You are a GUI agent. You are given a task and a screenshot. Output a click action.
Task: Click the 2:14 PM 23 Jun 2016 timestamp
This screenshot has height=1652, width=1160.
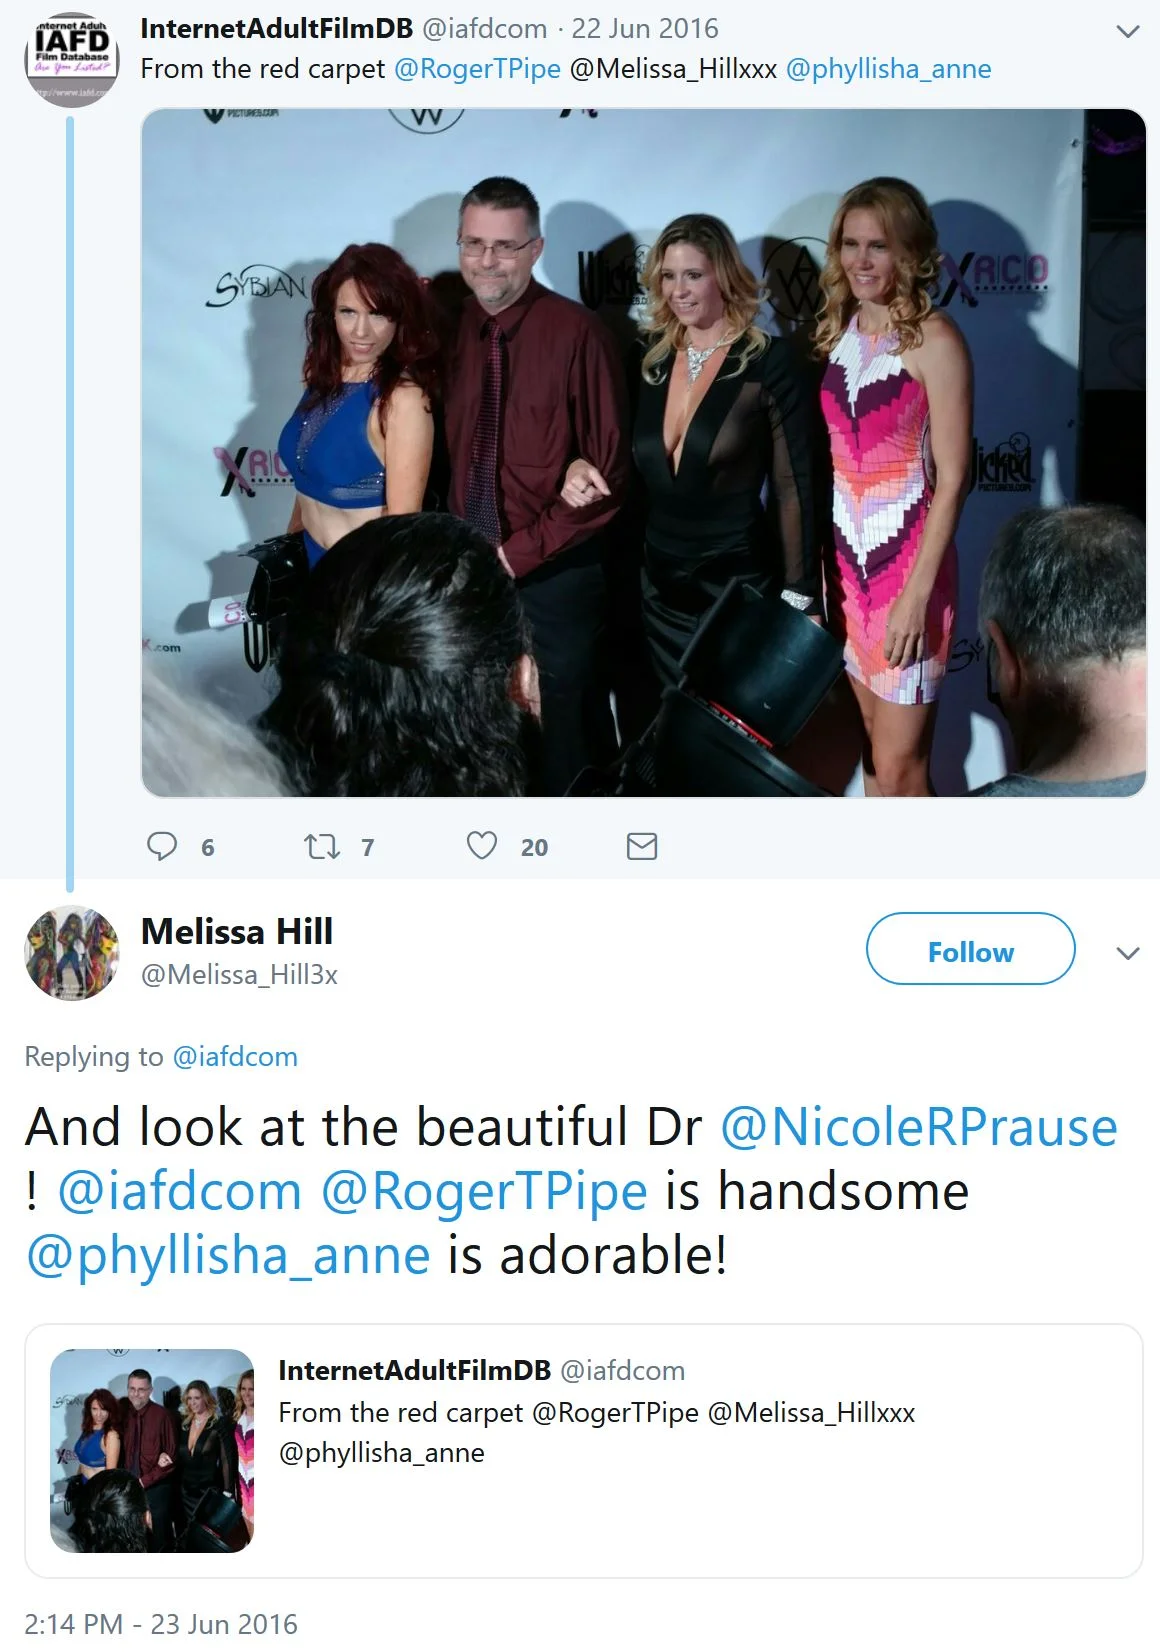pos(161,1623)
